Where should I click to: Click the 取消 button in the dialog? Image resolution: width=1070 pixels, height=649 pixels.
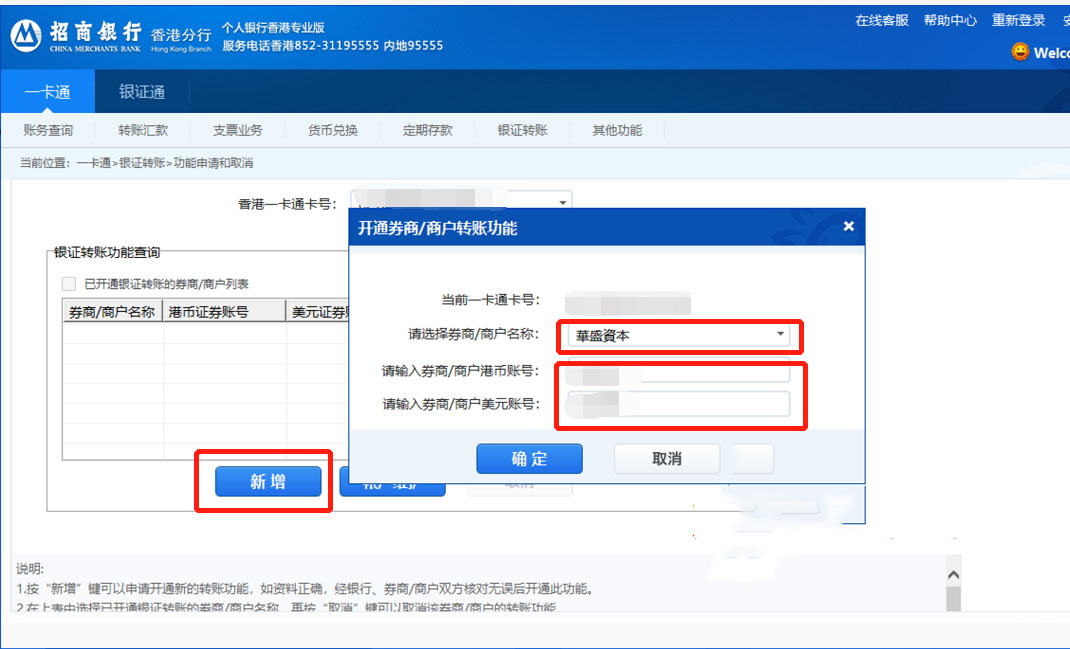[x=667, y=459]
